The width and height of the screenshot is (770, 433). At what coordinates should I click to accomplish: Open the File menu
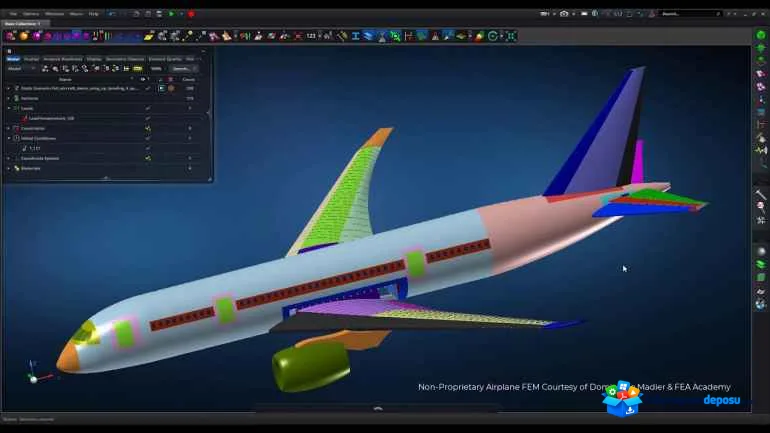pyautogui.click(x=13, y=14)
